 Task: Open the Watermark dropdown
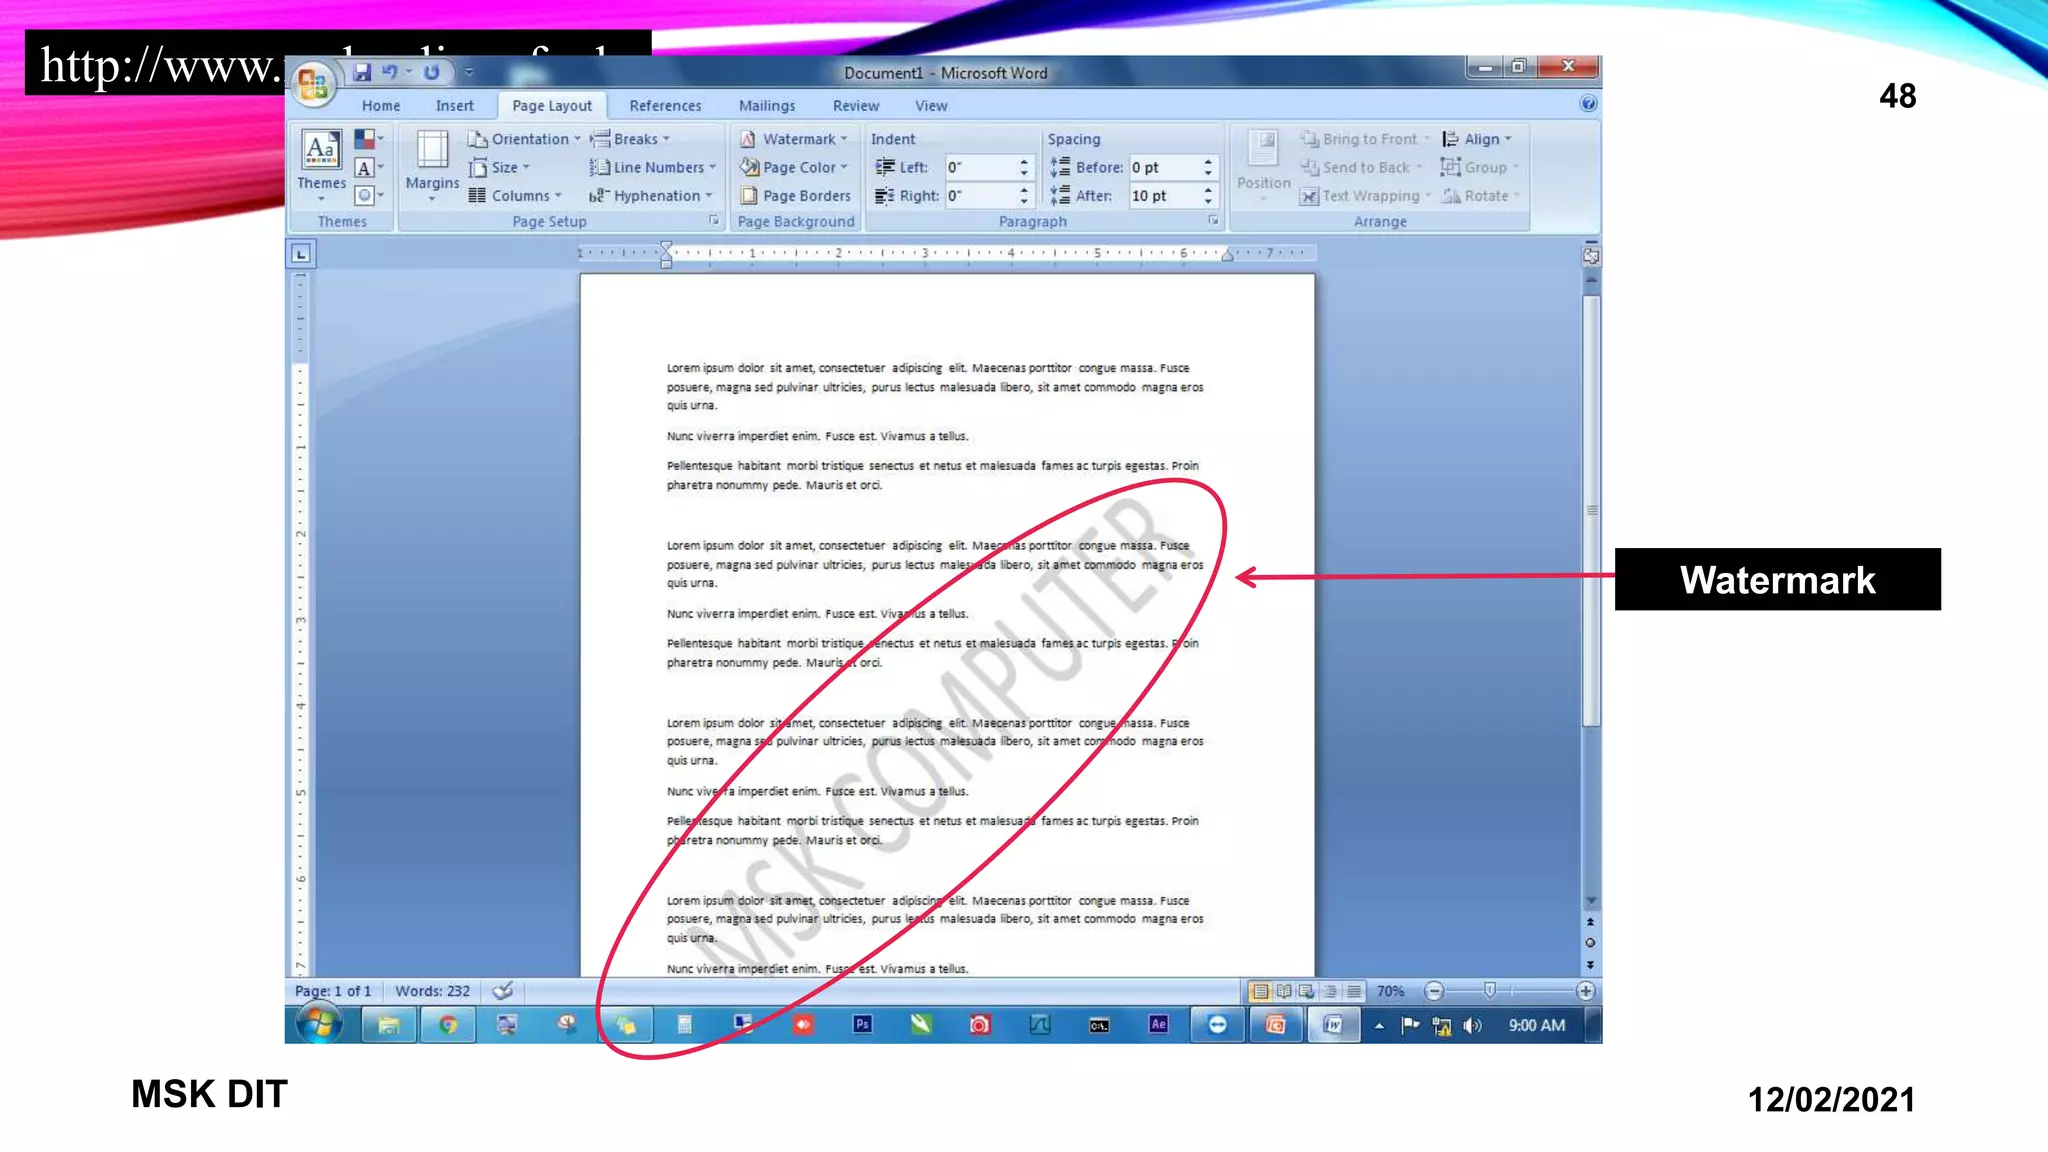pyautogui.click(x=797, y=139)
